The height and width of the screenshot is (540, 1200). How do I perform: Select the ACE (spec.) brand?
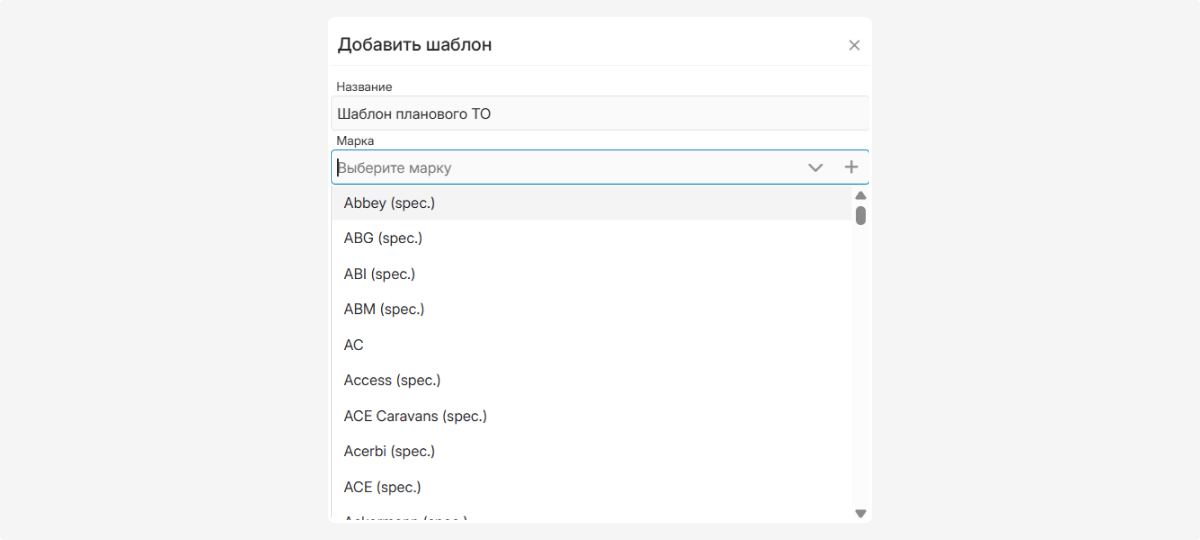pos(382,487)
